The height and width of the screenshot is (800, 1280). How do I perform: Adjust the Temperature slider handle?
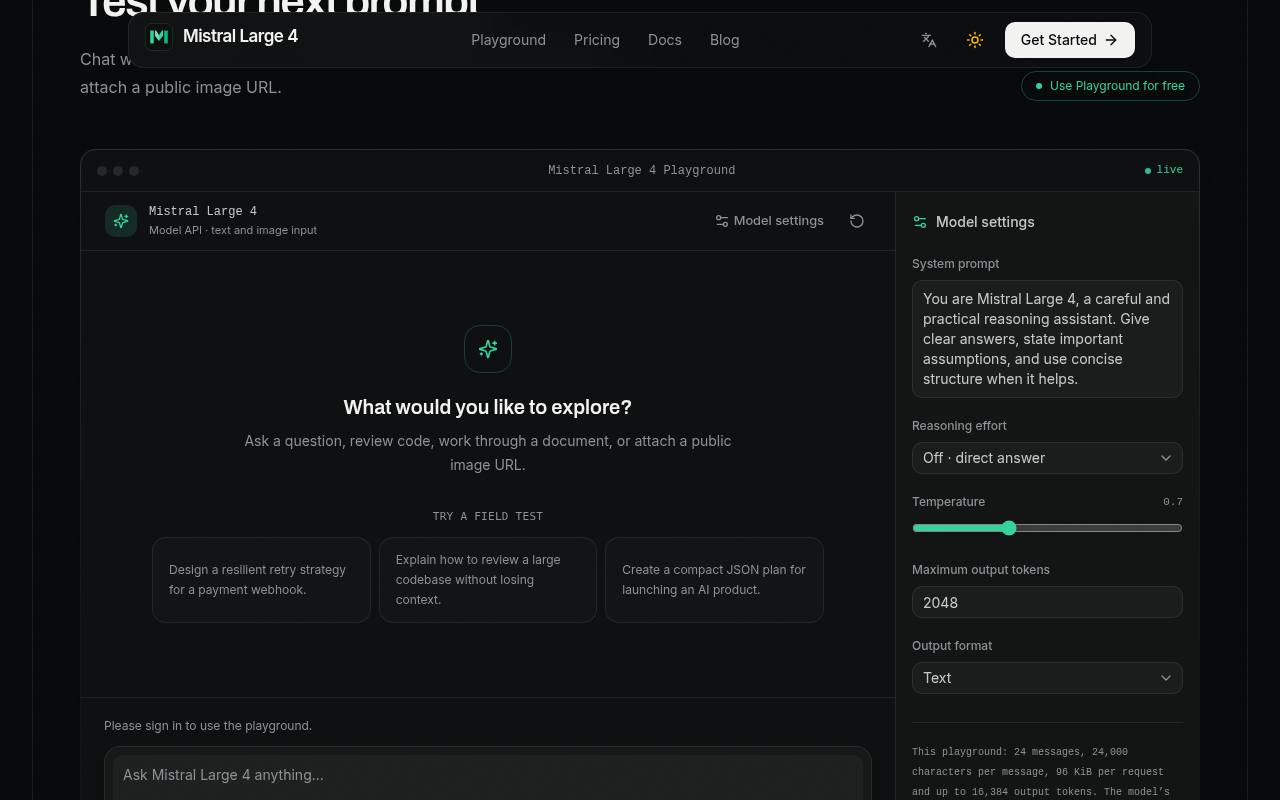pyautogui.click(x=1009, y=528)
